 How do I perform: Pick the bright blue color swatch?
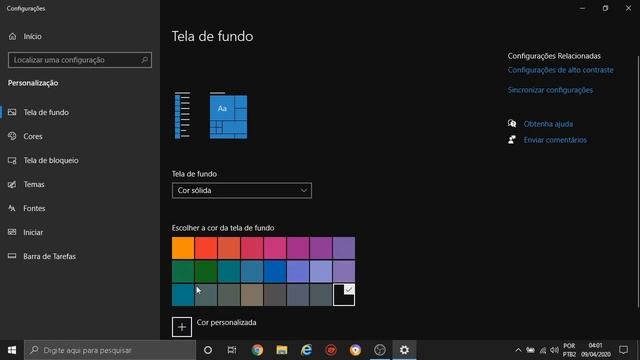275,271
